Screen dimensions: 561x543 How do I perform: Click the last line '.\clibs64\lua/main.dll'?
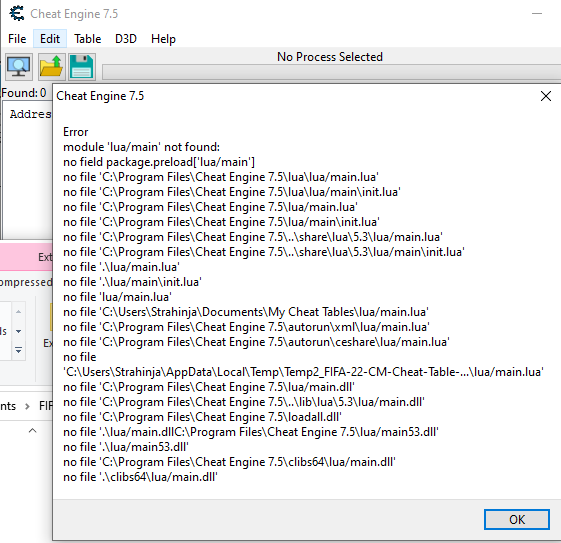click(x=140, y=477)
